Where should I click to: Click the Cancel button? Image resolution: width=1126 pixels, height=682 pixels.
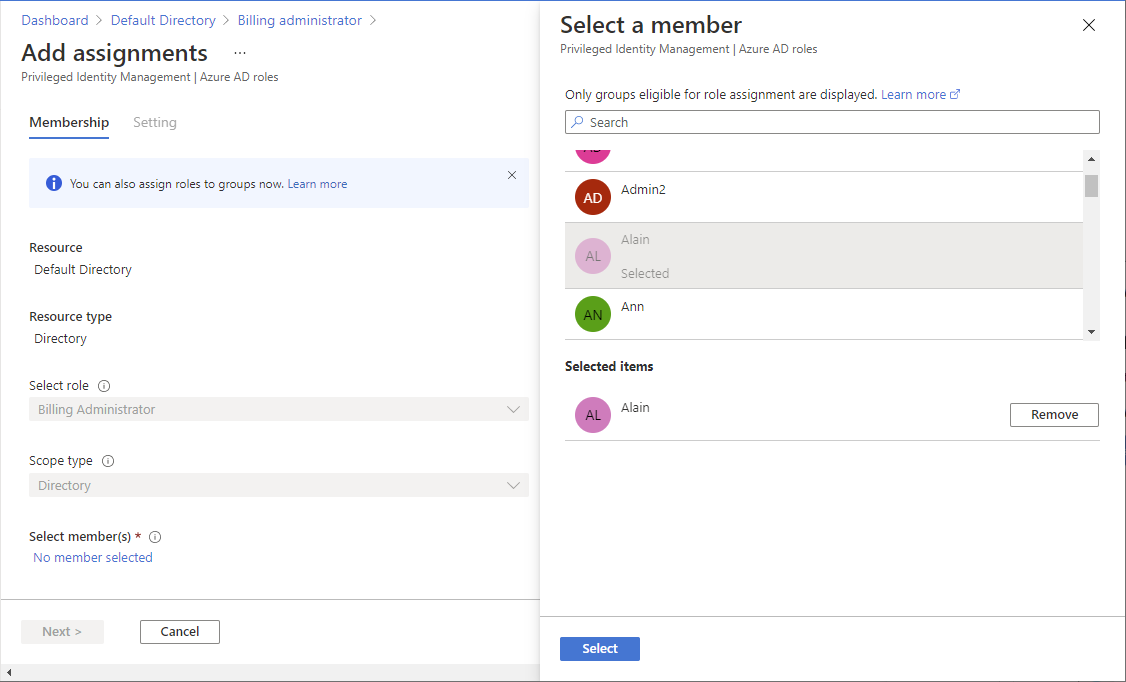(x=180, y=632)
